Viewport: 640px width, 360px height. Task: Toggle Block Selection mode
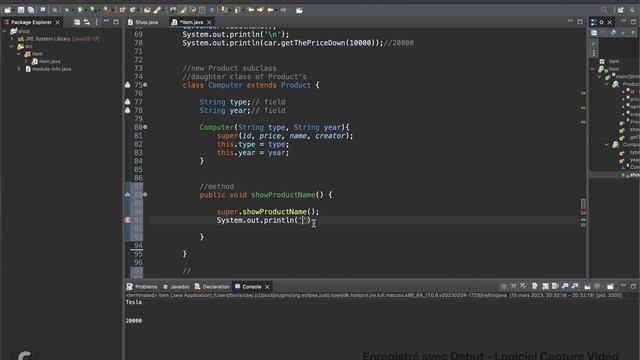tap(202, 10)
